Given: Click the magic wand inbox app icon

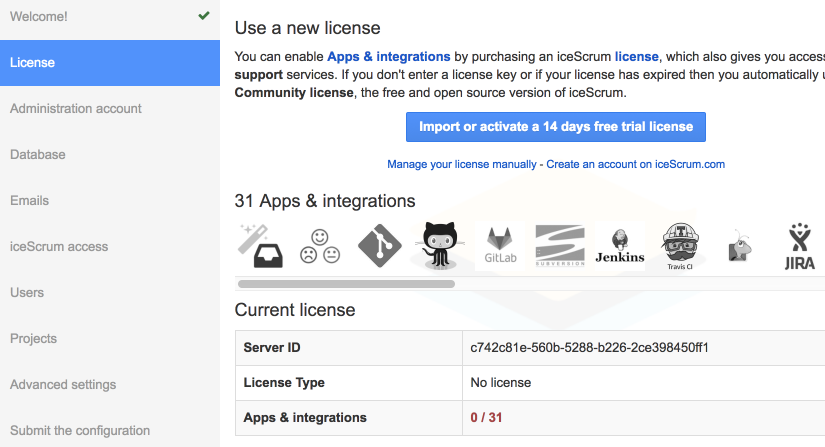Looking at the screenshot, I should click(x=258, y=246).
